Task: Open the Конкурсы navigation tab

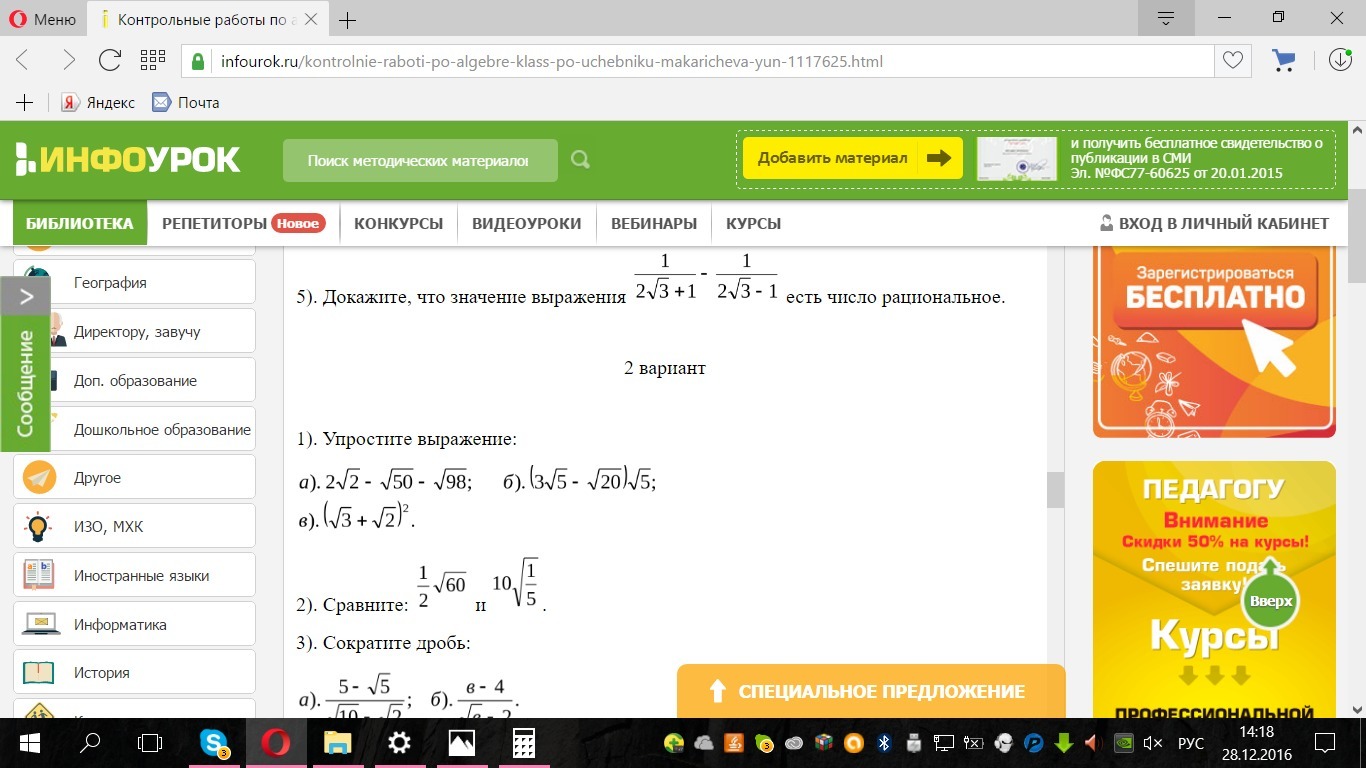Action: 398,223
